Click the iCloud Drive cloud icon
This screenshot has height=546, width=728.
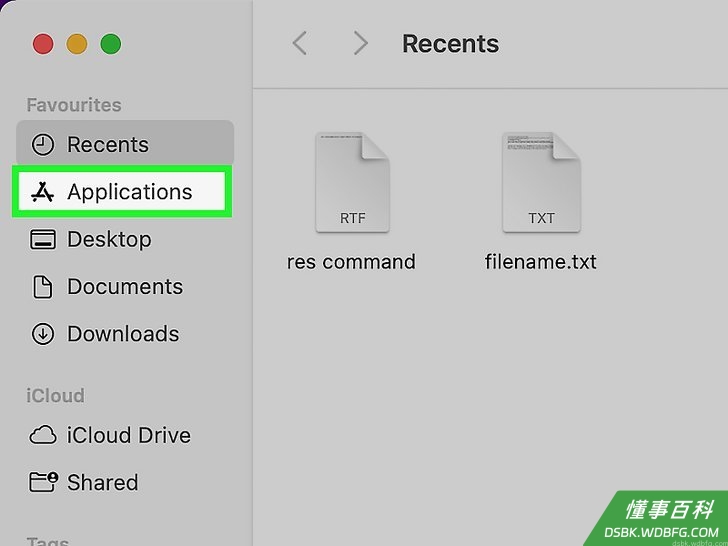pos(43,436)
